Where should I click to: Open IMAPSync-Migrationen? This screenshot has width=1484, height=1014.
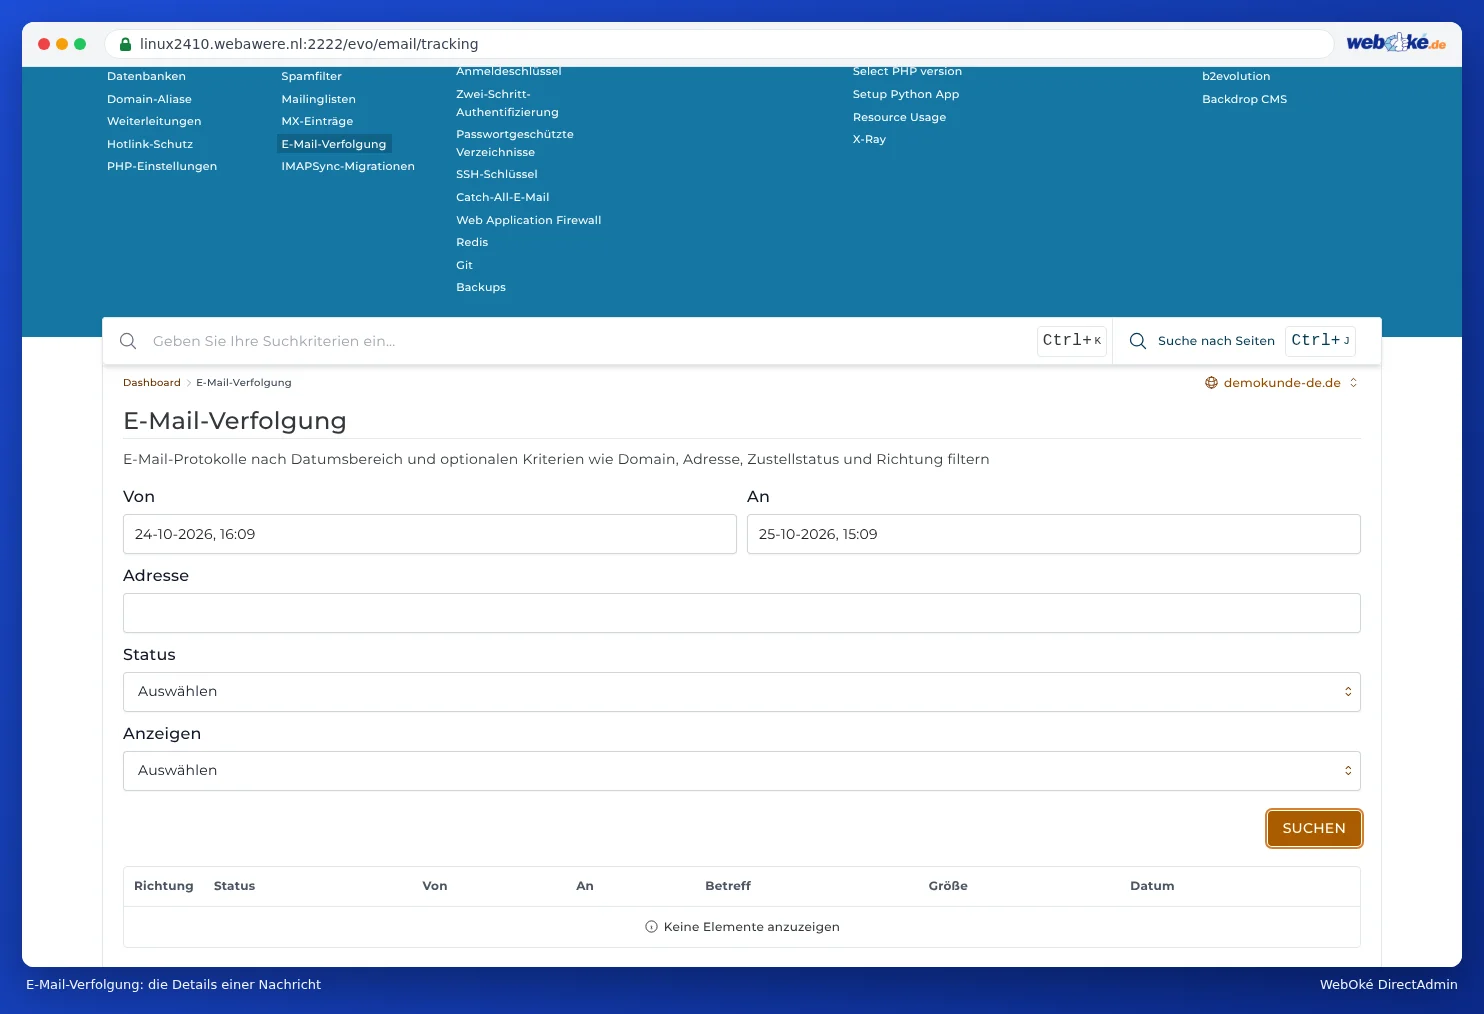point(348,166)
